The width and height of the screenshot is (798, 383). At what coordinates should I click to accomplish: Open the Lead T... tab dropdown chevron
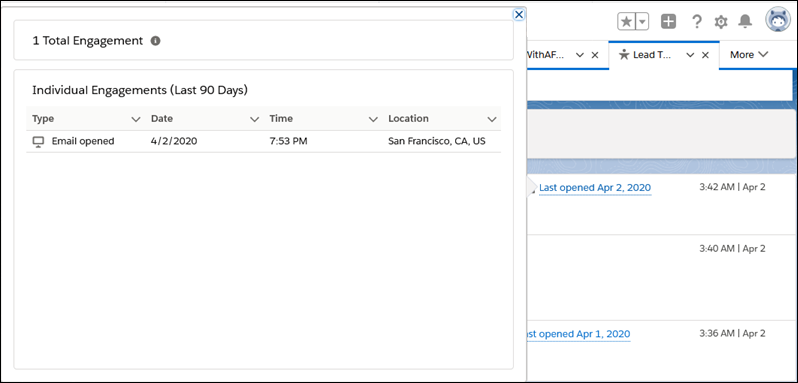tap(690, 55)
